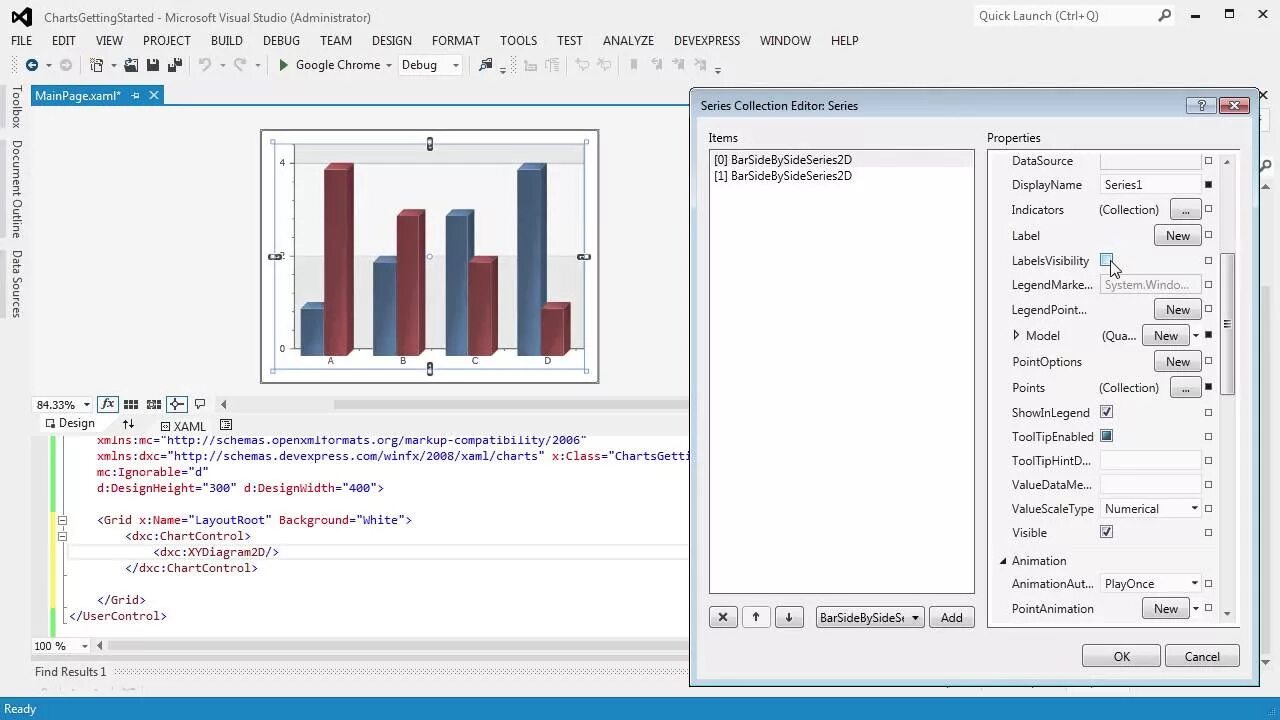The image size is (1280, 720).
Task: Open Indicators collection with ellipsis button
Action: pyautogui.click(x=1185, y=210)
